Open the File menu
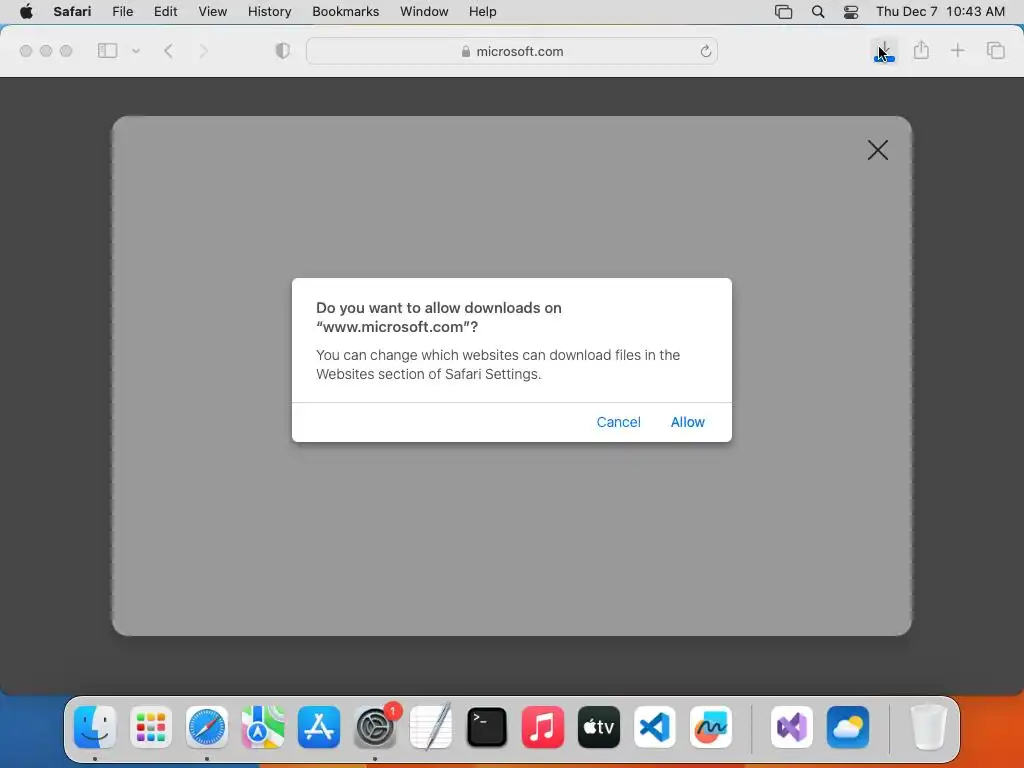The width and height of the screenshot is (1024, 768). (x=122, y=12)
